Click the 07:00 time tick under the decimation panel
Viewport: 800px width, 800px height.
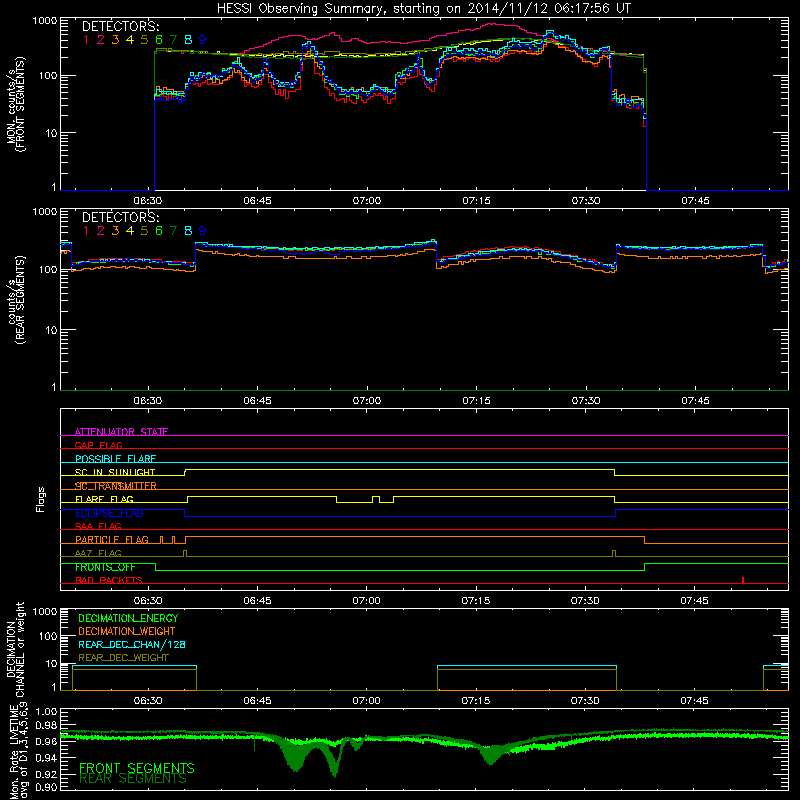point(366,701)
